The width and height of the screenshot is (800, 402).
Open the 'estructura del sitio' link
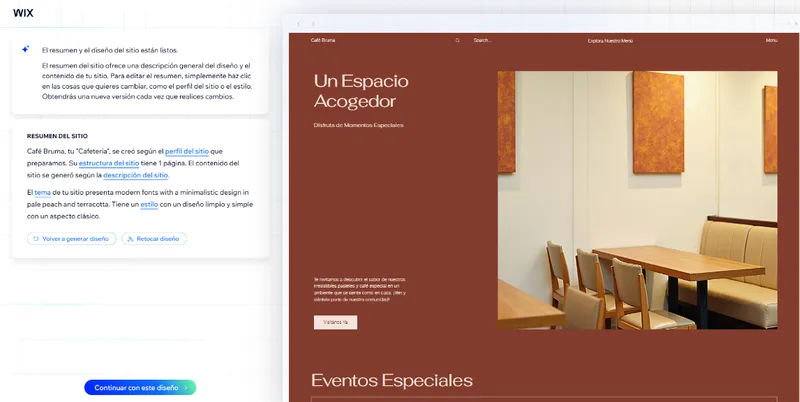pyautogui.click(x=109, y=163)
